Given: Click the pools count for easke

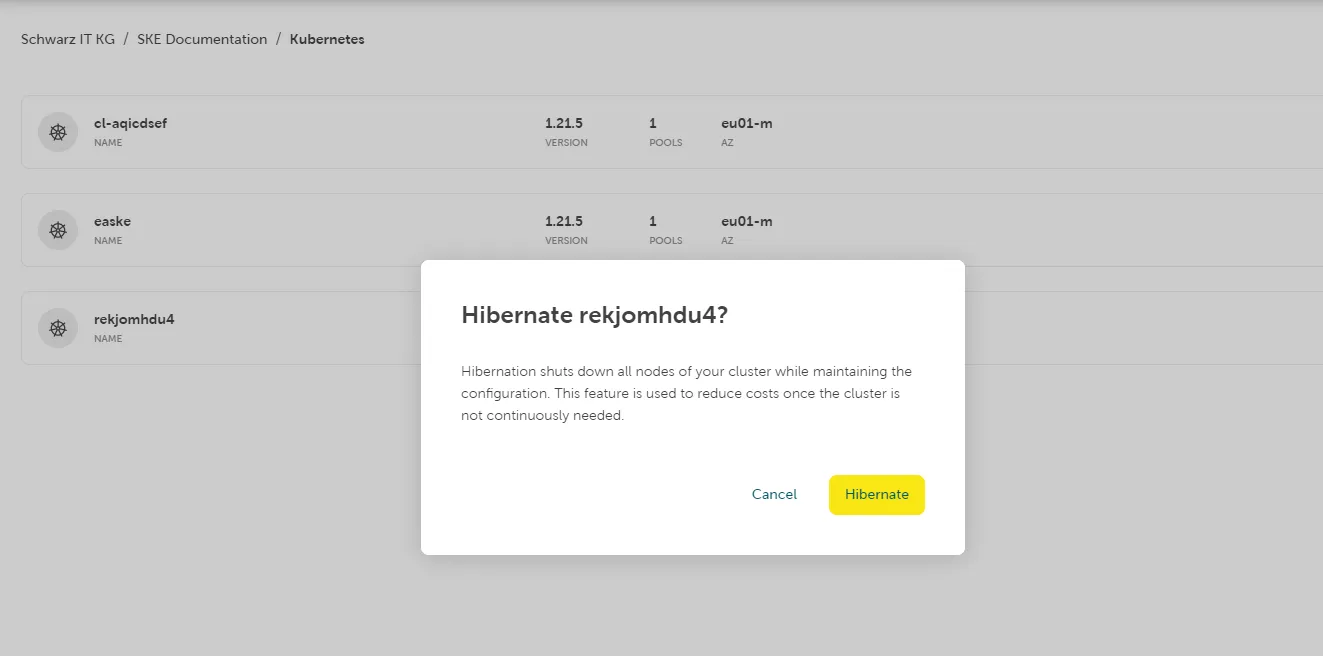Looking at the screenshot, I should (x=653, y=222).
